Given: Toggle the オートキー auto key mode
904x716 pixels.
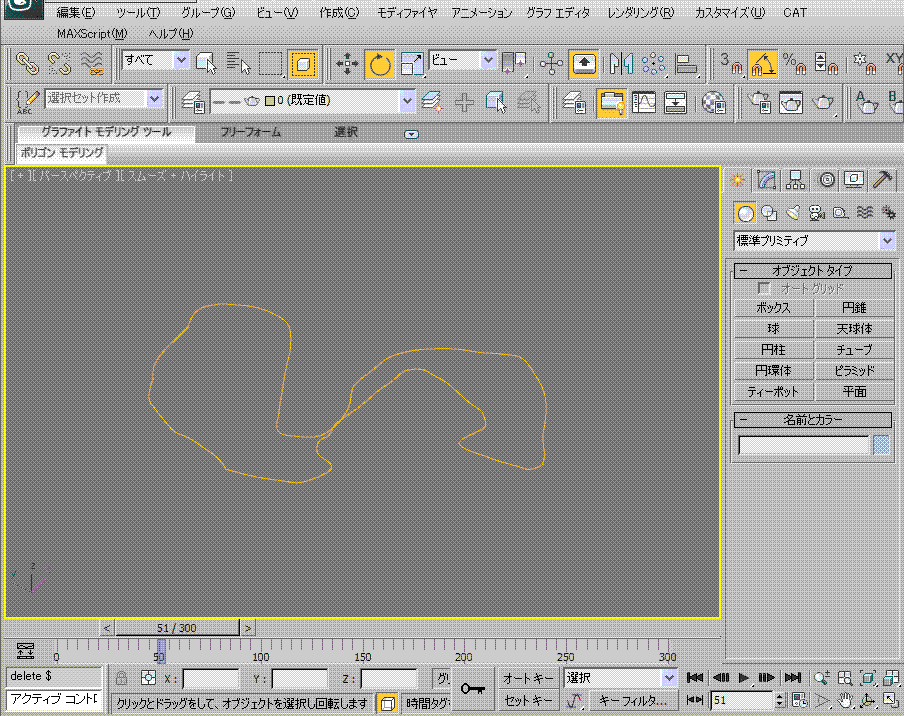Looking at the screenshot, I should point(529,678).
